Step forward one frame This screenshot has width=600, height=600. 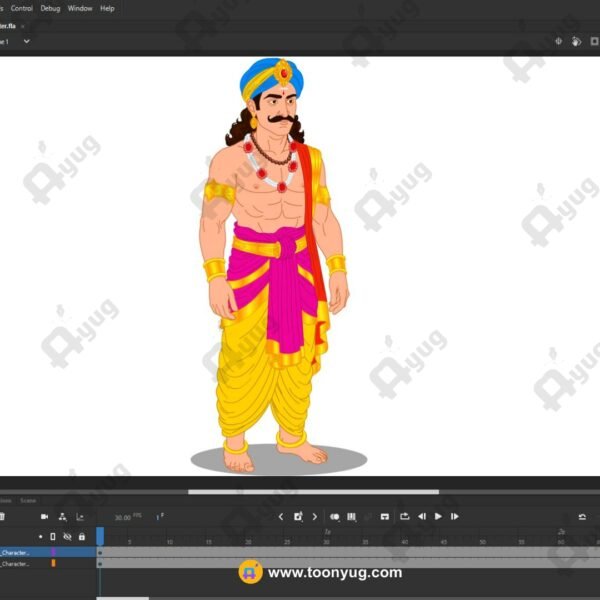click(454, 516)
